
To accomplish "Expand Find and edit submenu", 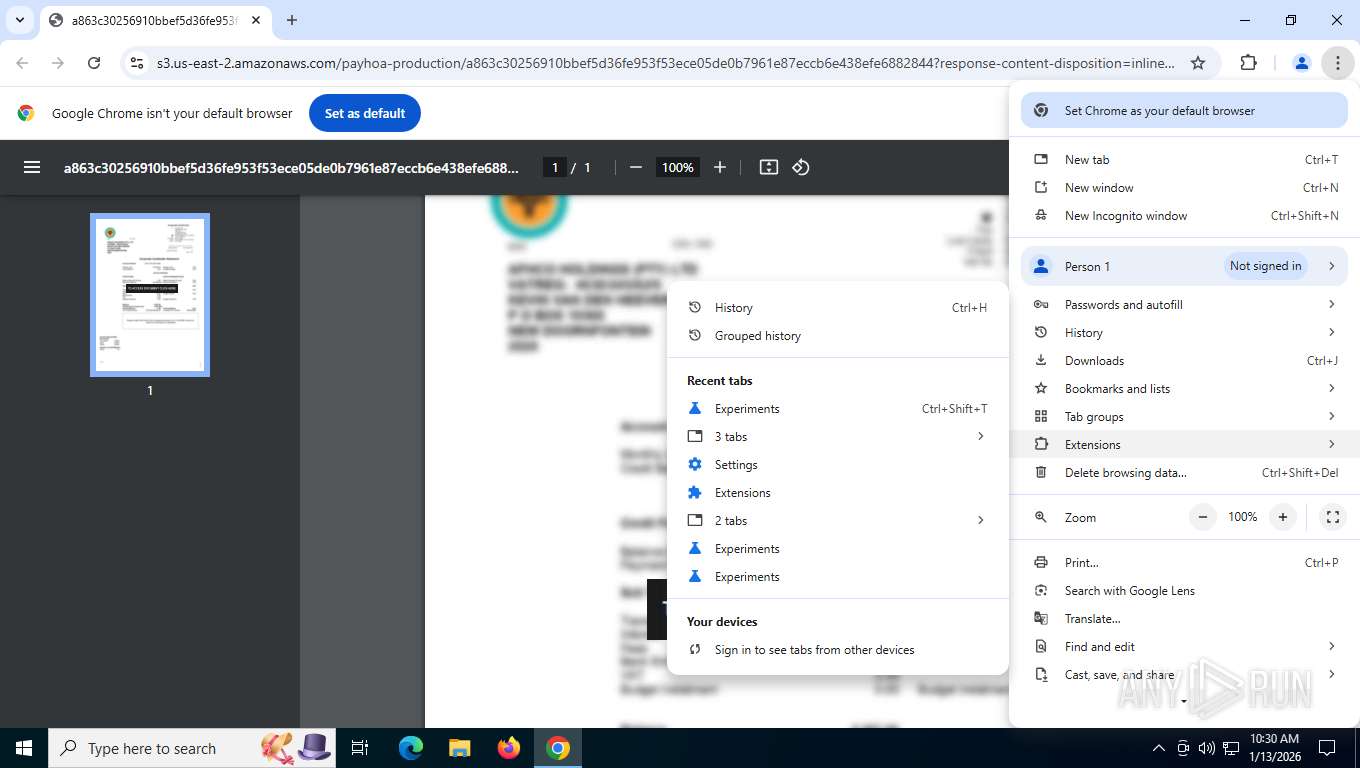I will click(1184, 647).
